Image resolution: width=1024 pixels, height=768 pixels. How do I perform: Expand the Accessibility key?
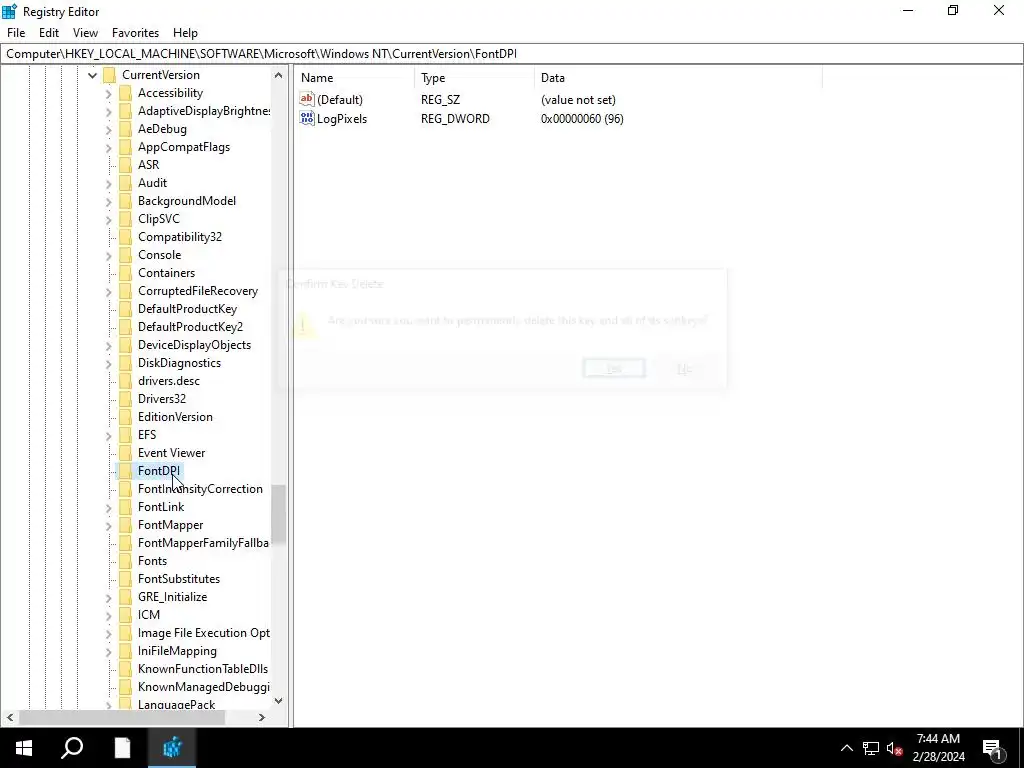coord(108,93)
